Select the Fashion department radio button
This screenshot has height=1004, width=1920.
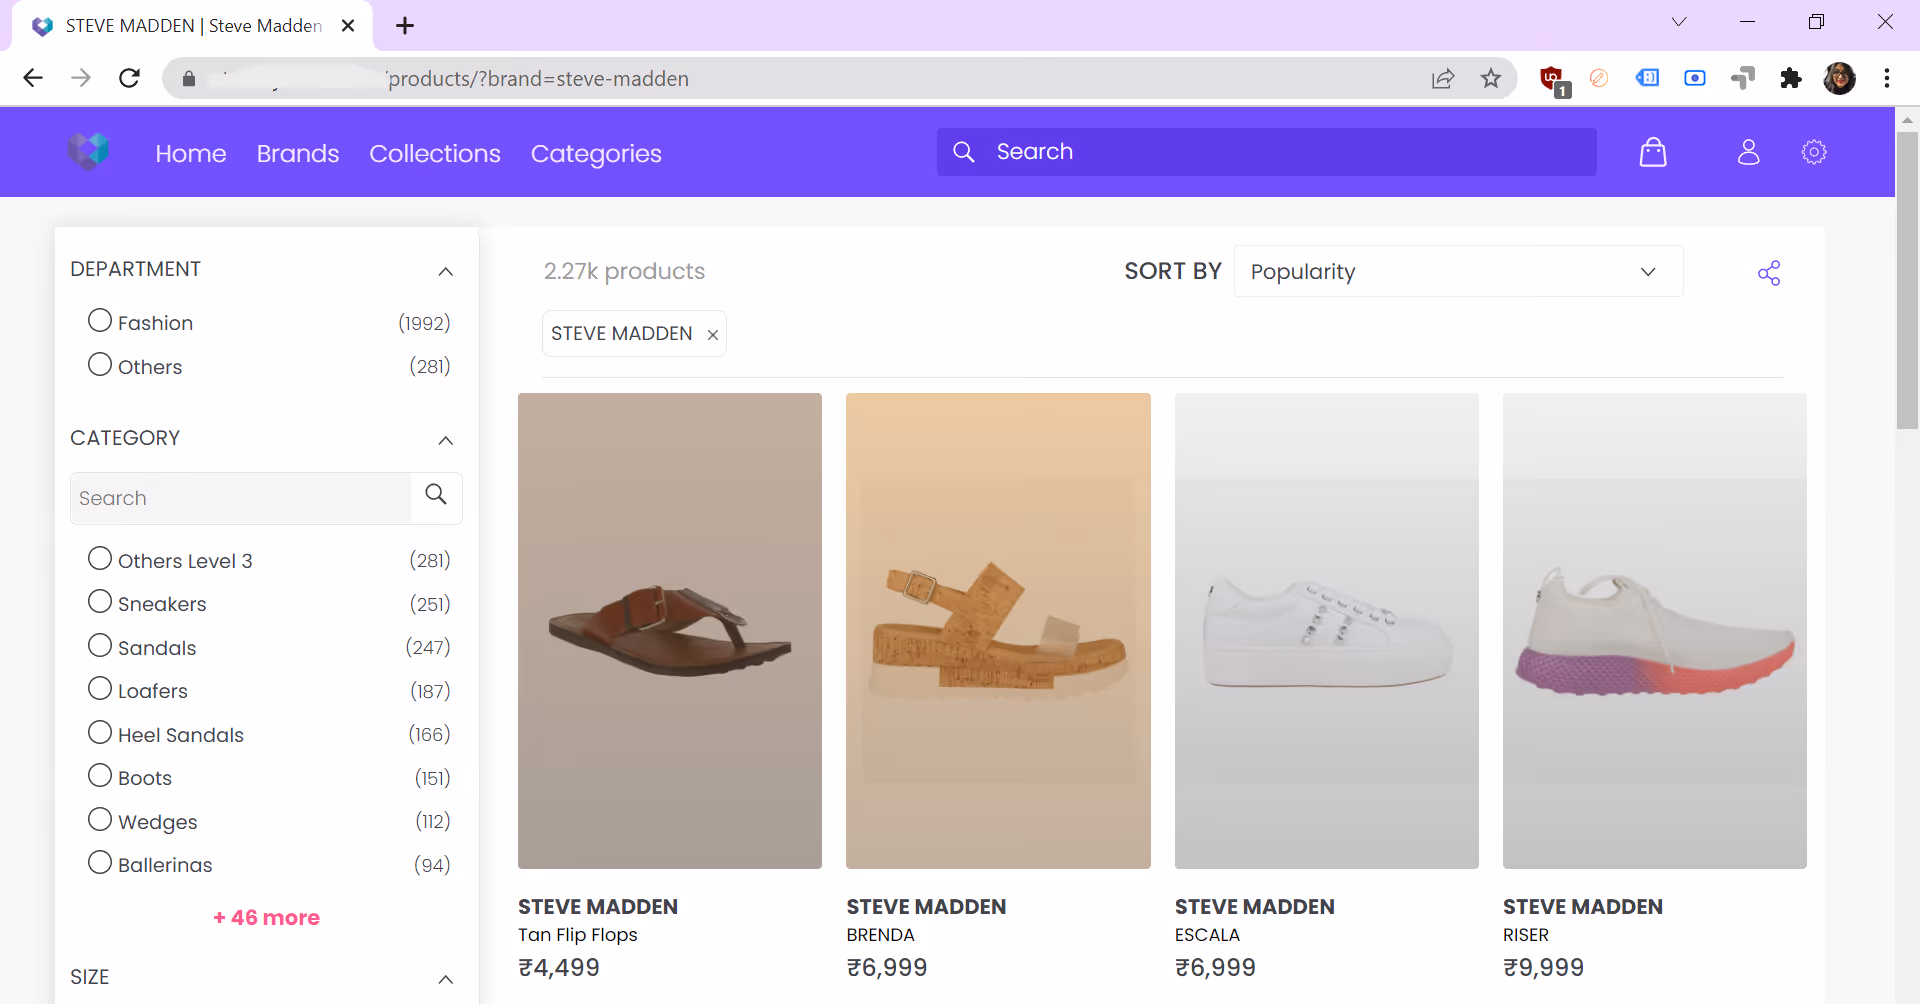[x=100, y=320]
